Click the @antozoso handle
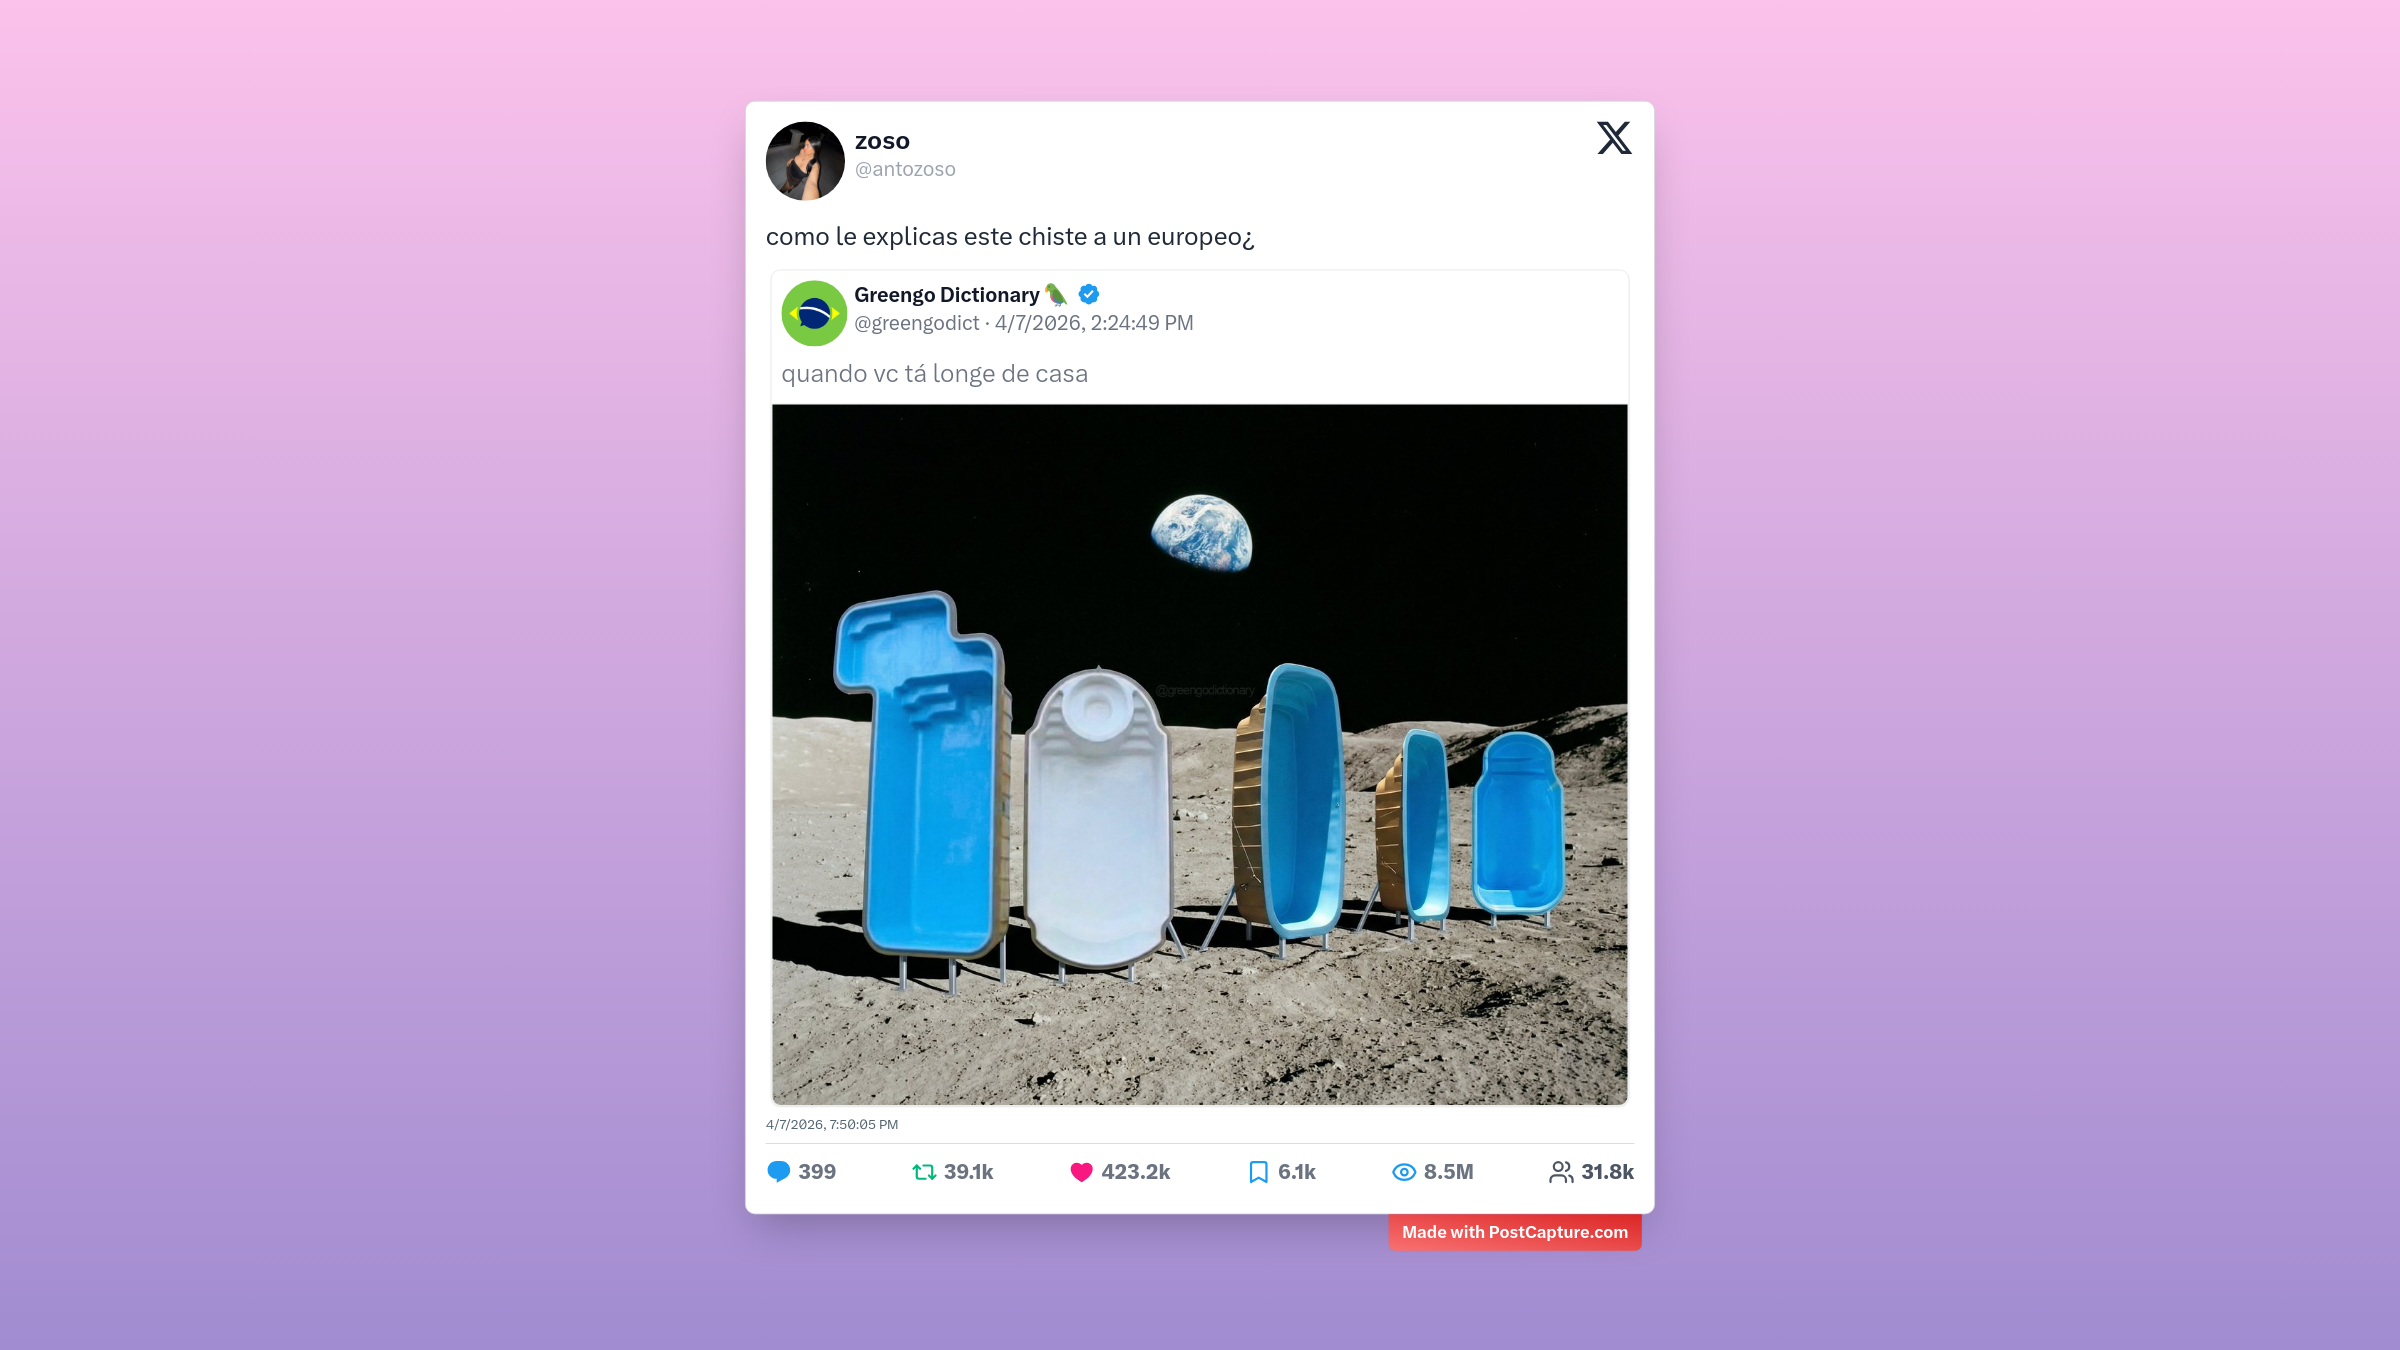 pyautogui.click(x=905, y=170)
